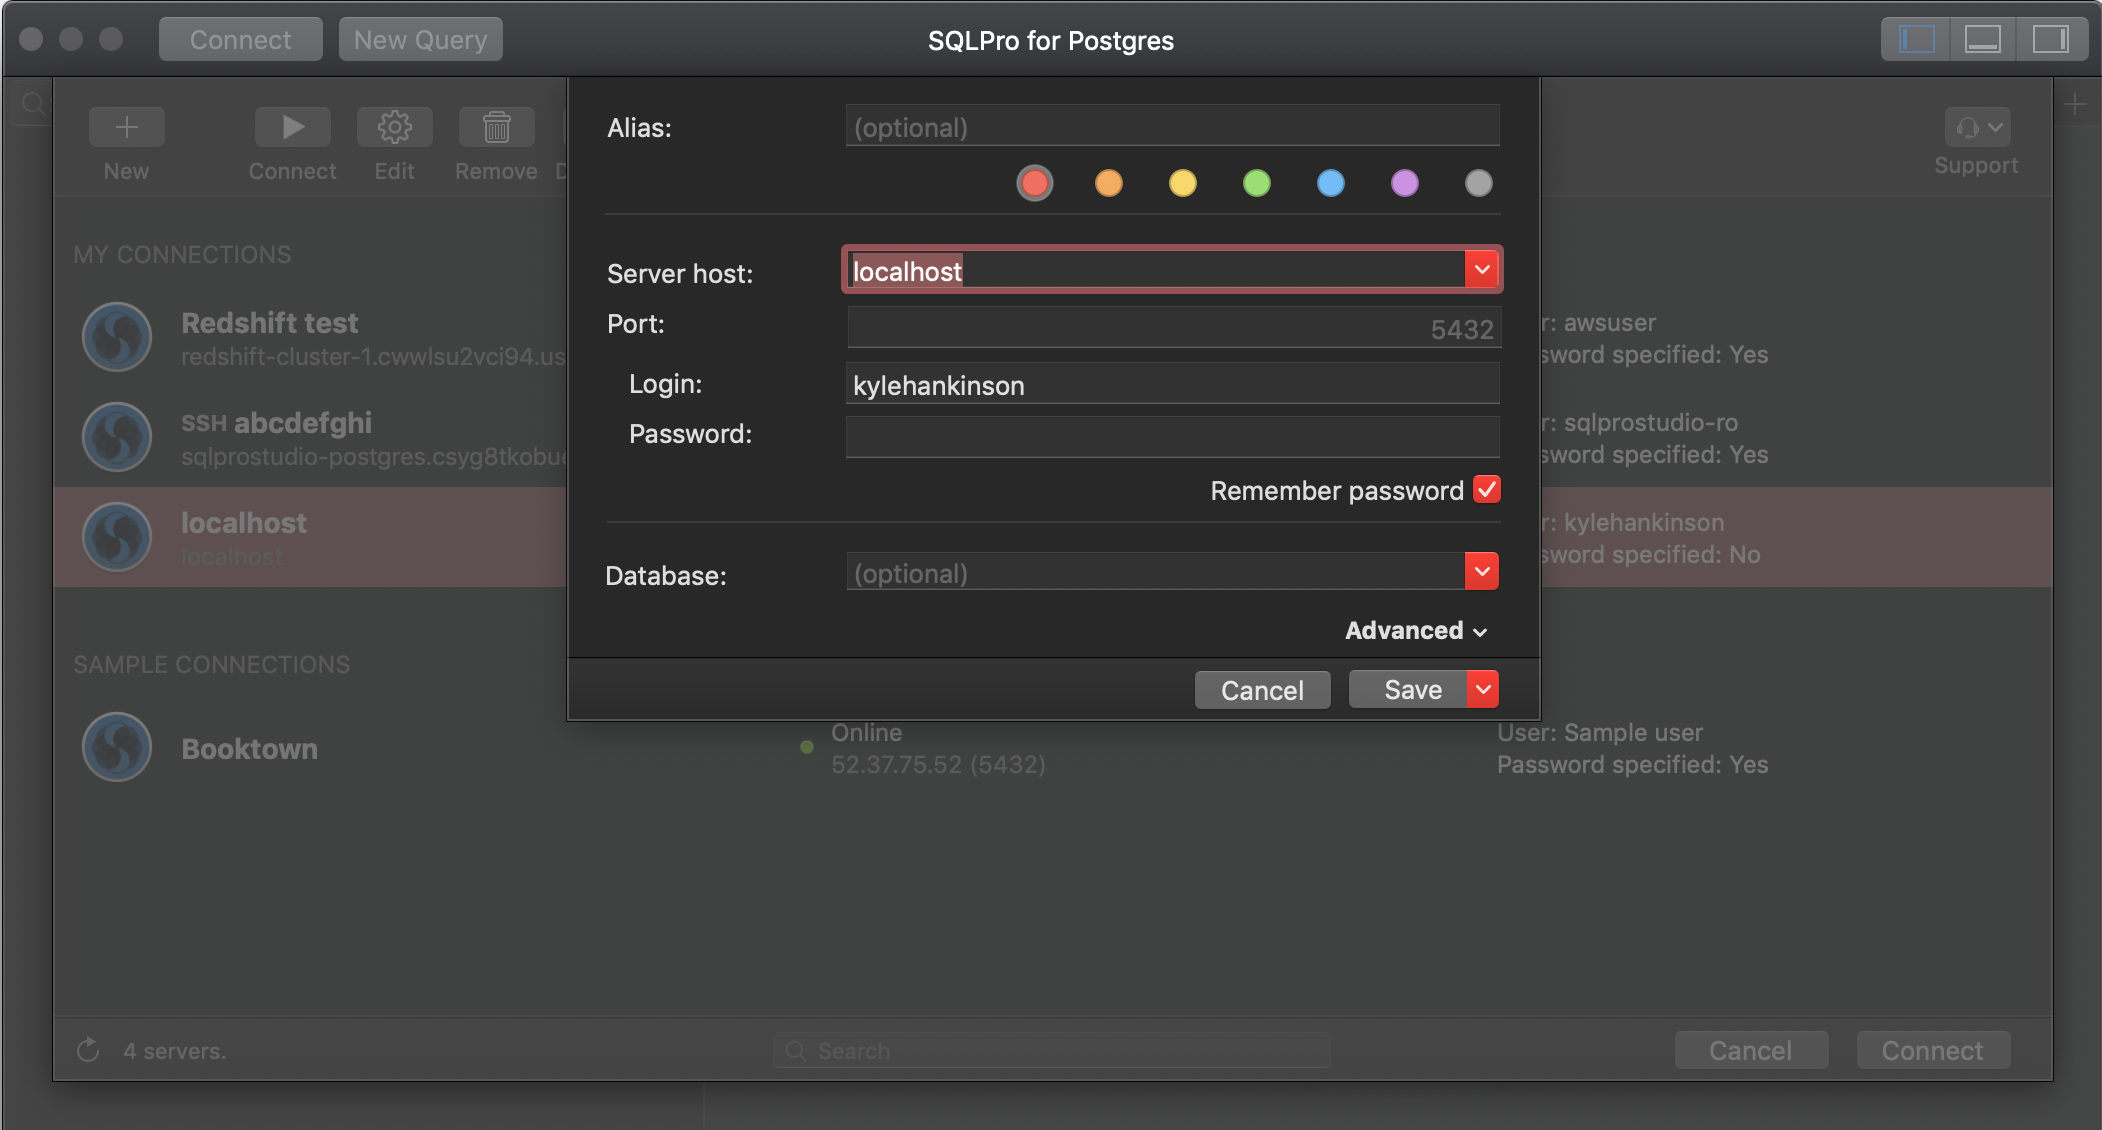Select the Booktown sample connection name

249,749
